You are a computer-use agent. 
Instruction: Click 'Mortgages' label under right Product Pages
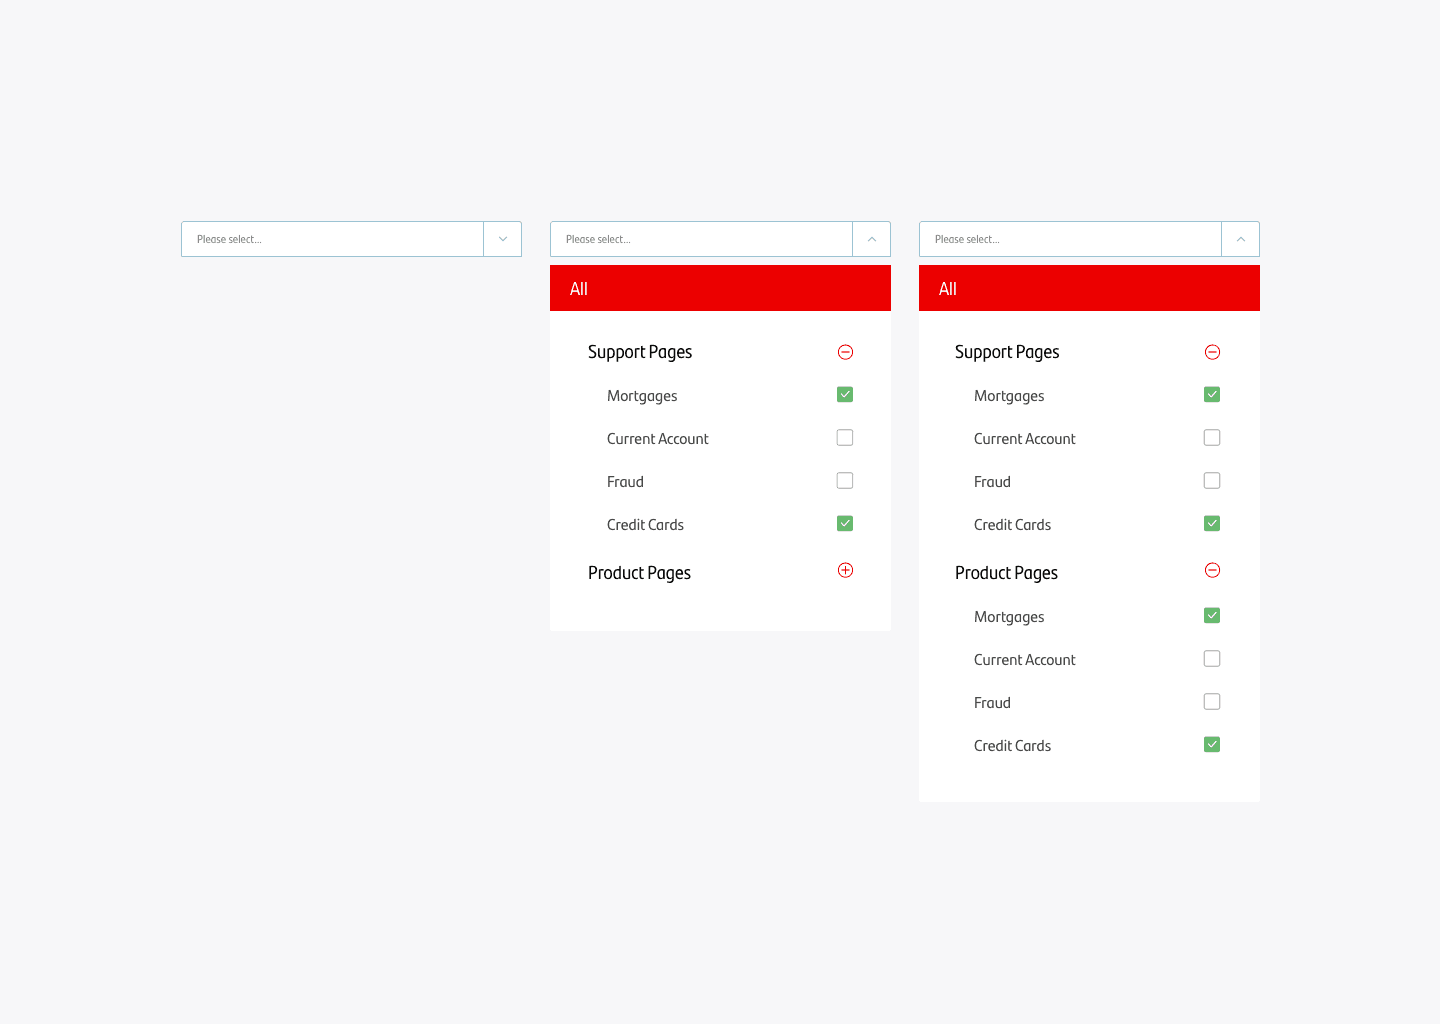(x=1009, y=617)
